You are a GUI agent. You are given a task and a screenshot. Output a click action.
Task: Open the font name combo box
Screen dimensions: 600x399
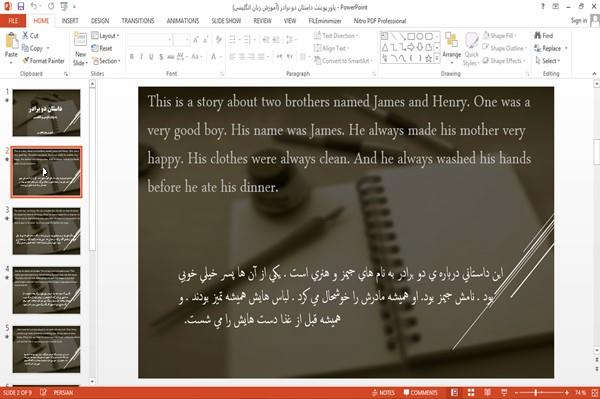click(x=149, y=40)
